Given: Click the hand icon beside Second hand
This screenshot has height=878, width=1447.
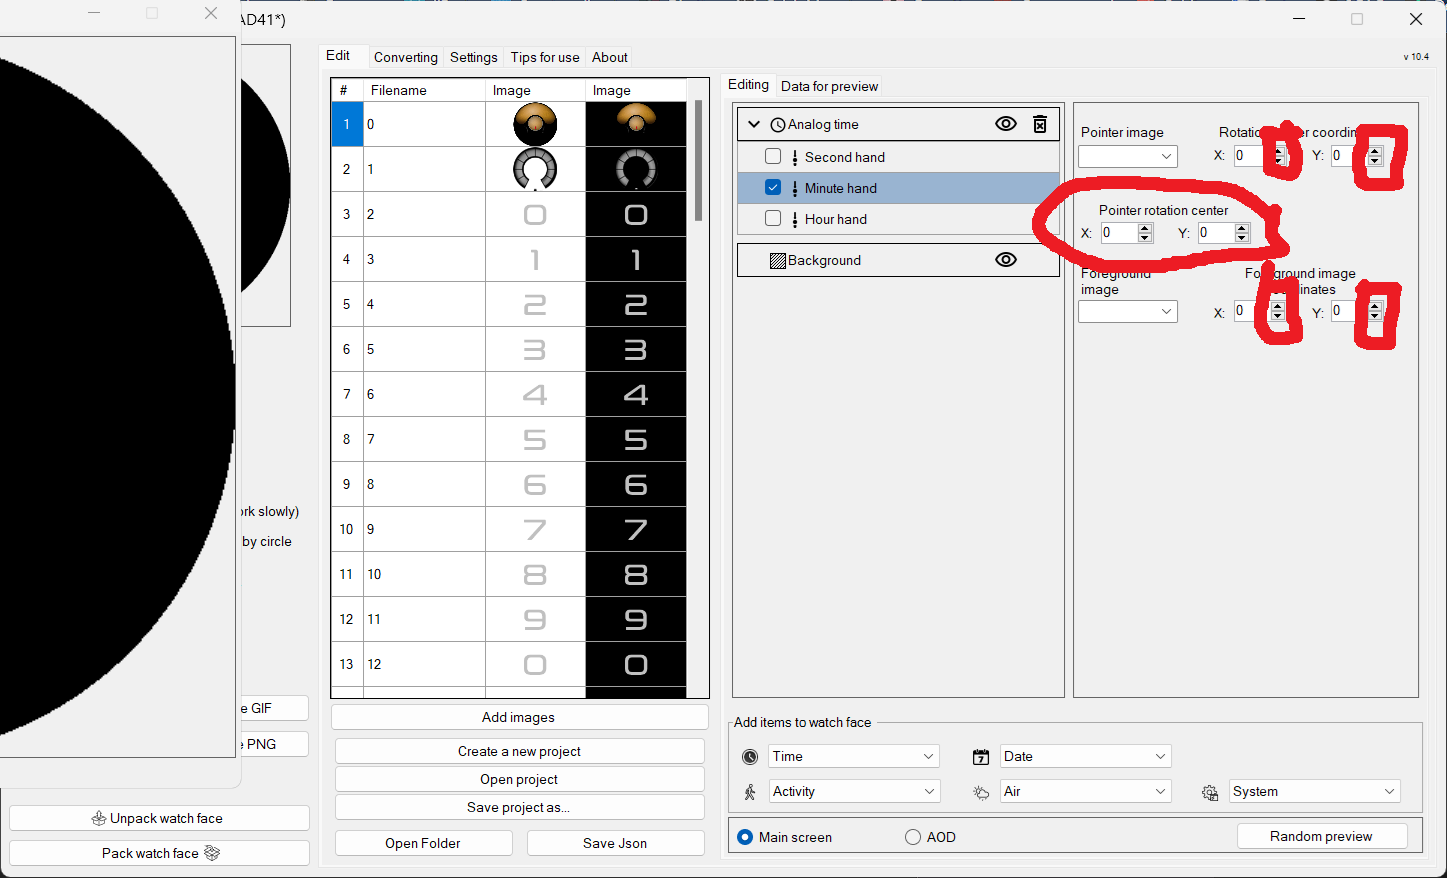Looking at the screenshot, I should (795, 158).
